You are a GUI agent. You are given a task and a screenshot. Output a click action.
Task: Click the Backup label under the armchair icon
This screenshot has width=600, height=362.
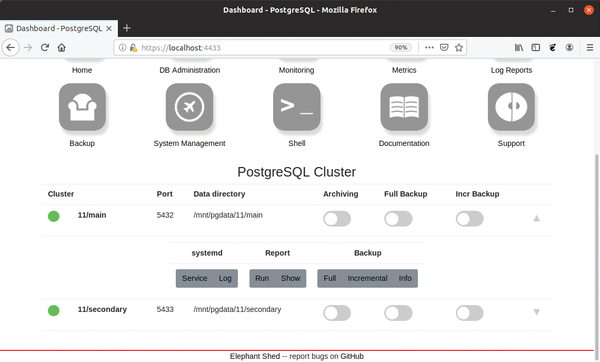pos(82,143)
